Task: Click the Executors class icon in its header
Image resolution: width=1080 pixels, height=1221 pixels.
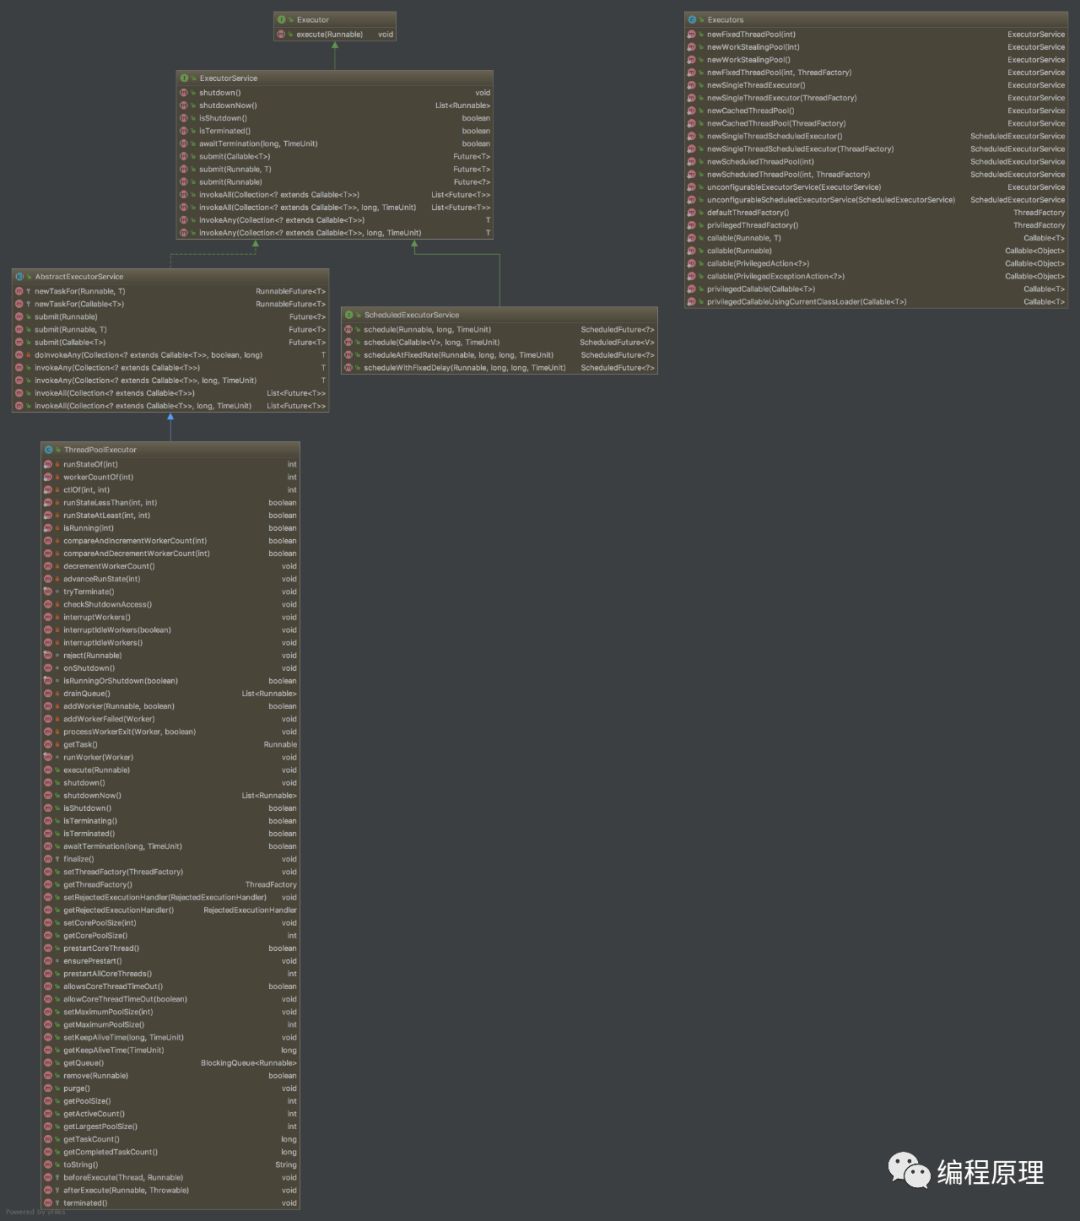Action: pos(692,19)
